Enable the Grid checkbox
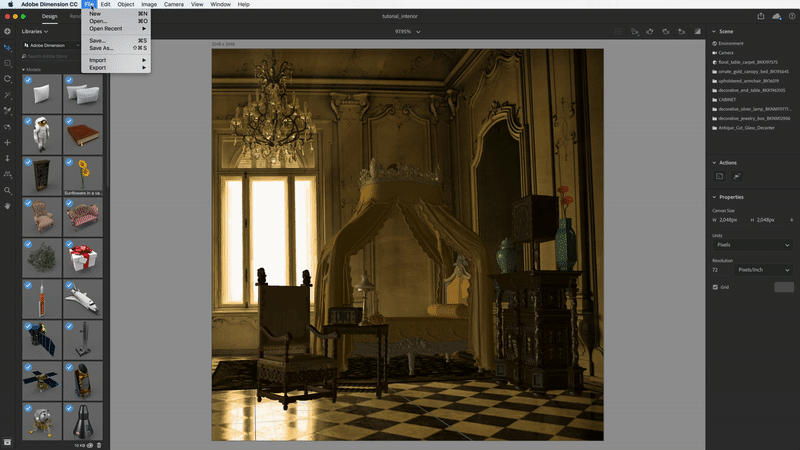Image resolution: width=800 pixels, height=450 pixels. 715,287
